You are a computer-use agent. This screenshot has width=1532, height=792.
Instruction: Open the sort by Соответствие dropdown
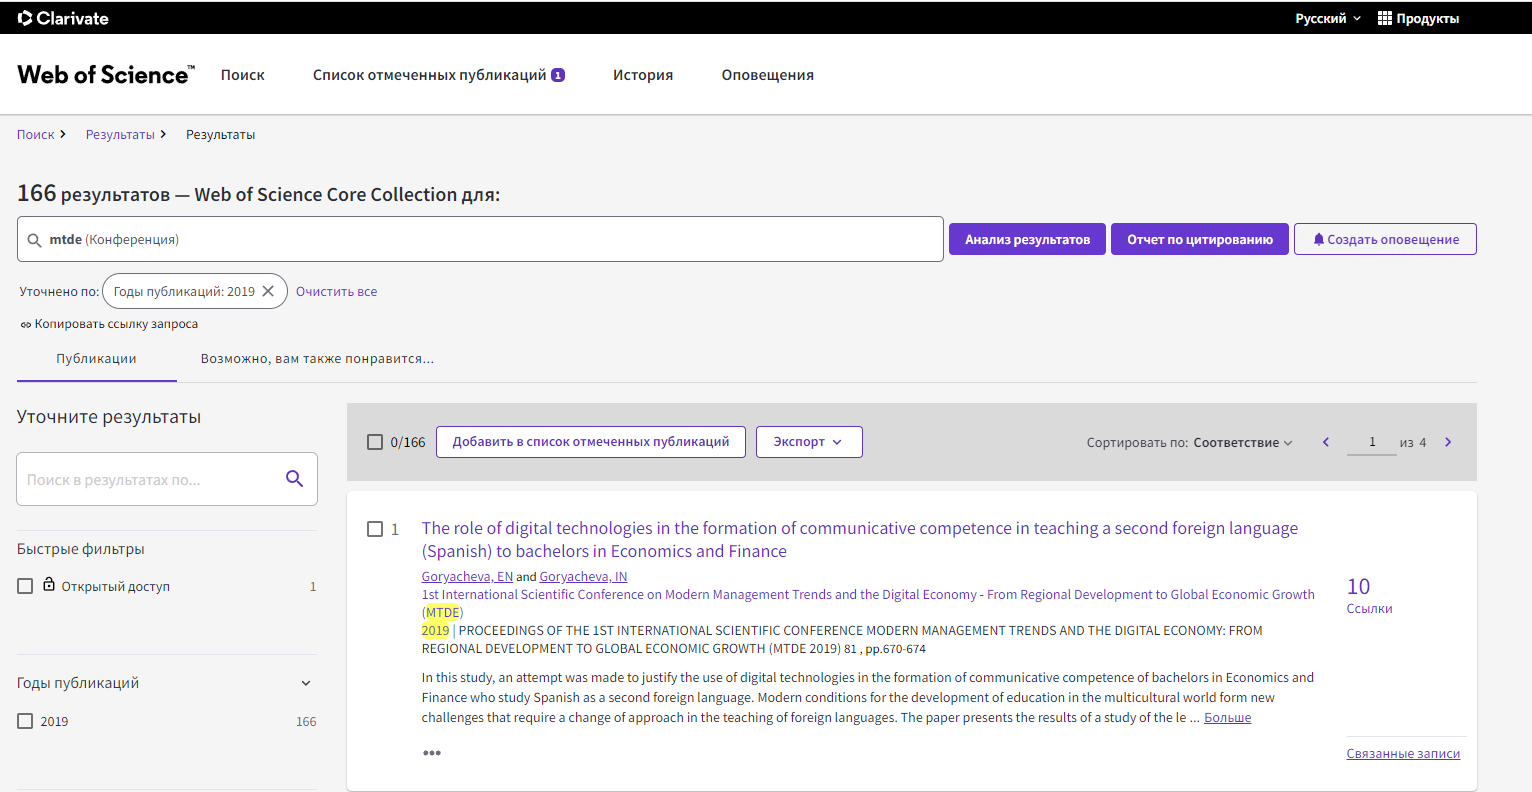1243,442
